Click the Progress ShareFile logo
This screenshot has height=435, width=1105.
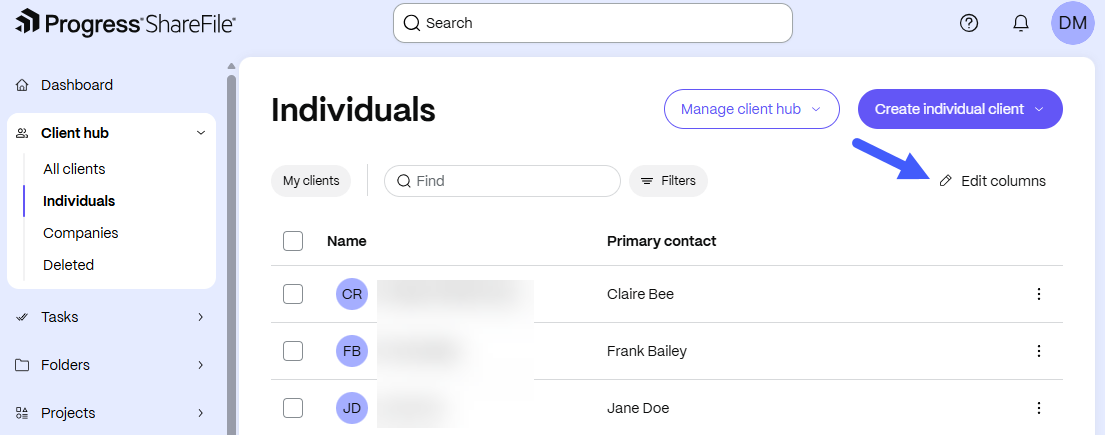pyautogui.click(x=125, y=23)
